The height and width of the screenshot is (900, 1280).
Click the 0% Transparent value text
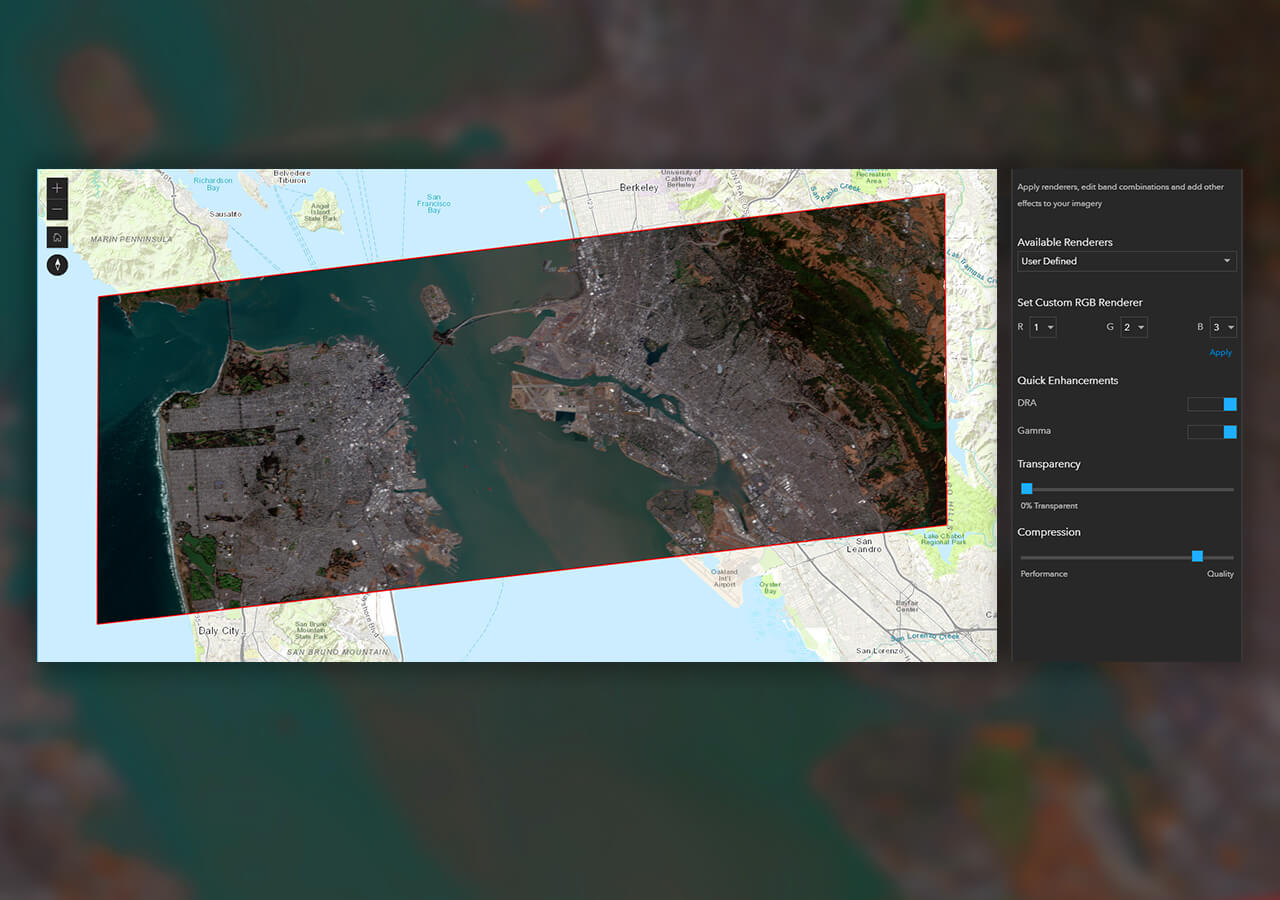pyautogui.click(x=1049, y=506)
